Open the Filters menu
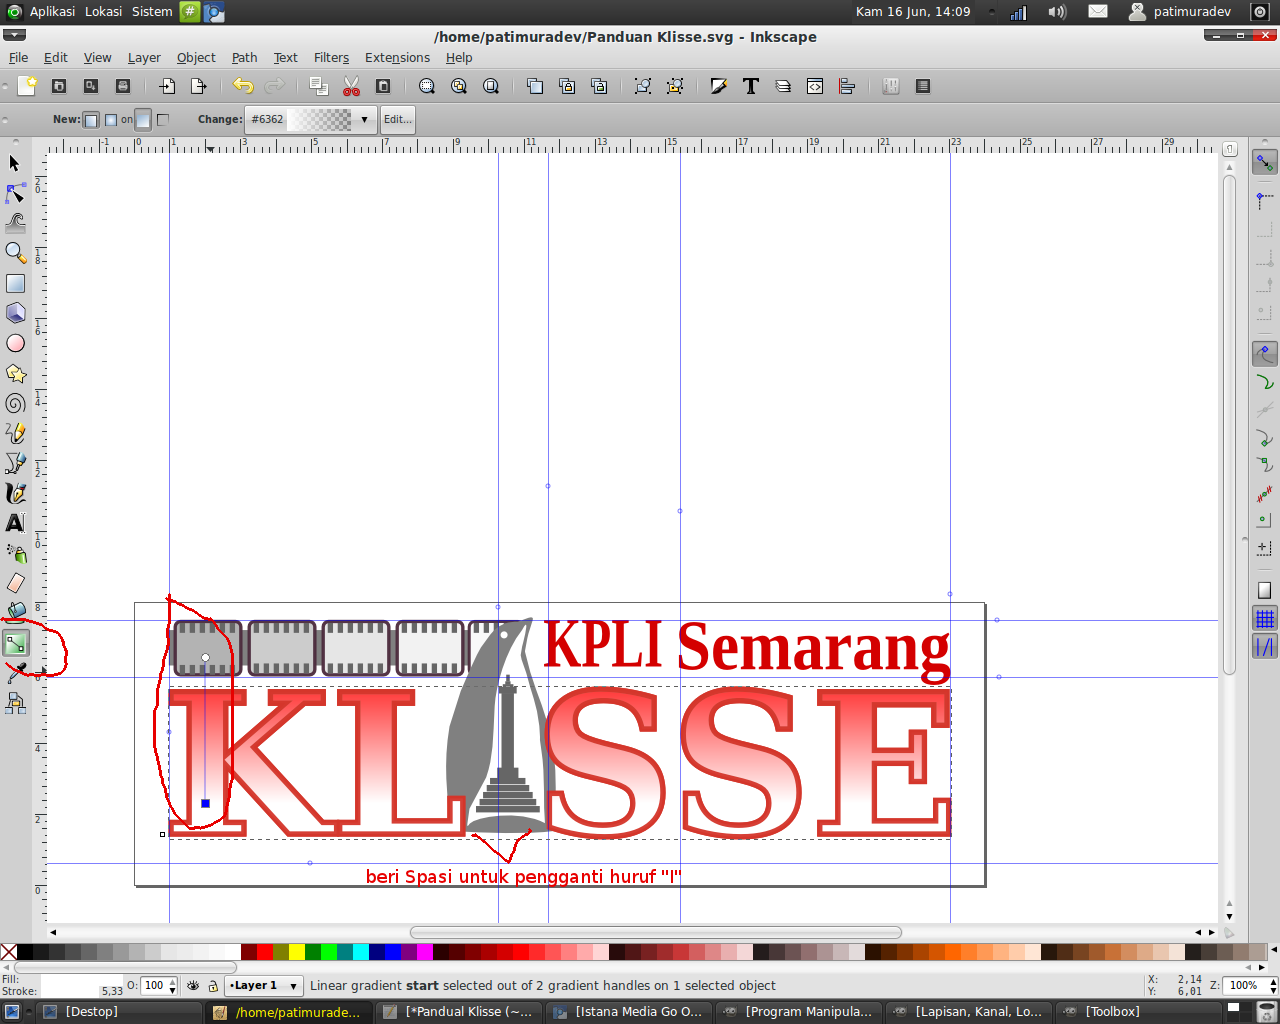The image size is (1280, 1024). tap(331, 57)
